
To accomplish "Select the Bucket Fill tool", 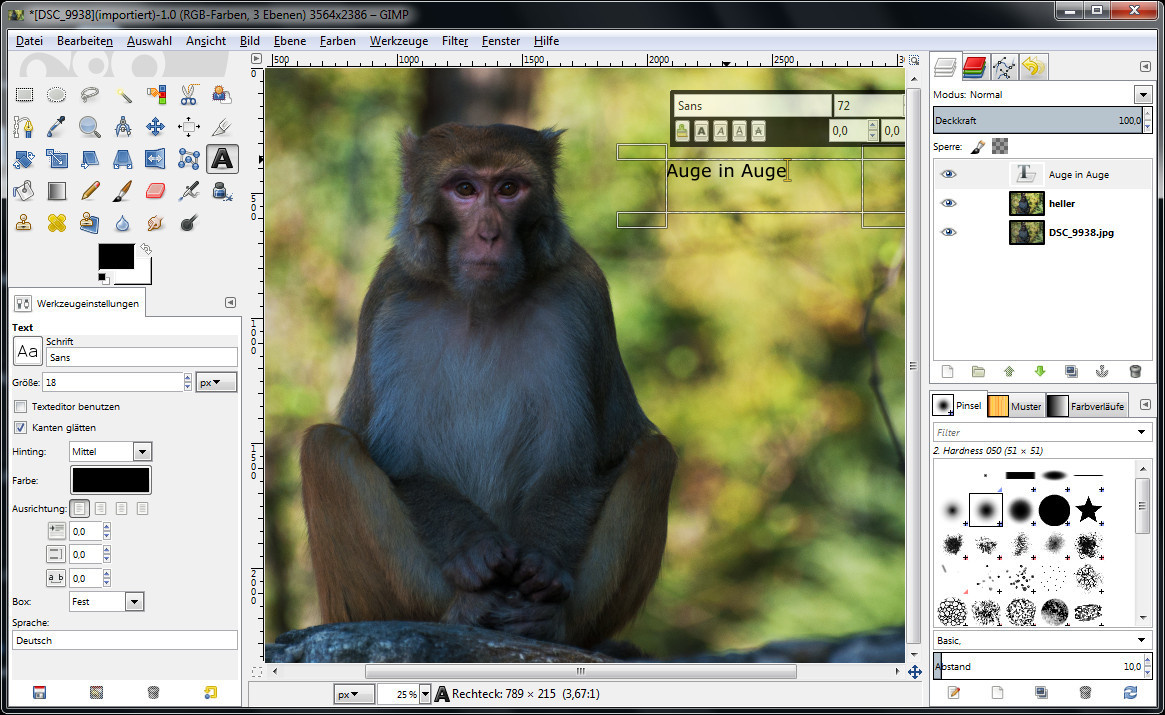I will click(x=24, y=190).
